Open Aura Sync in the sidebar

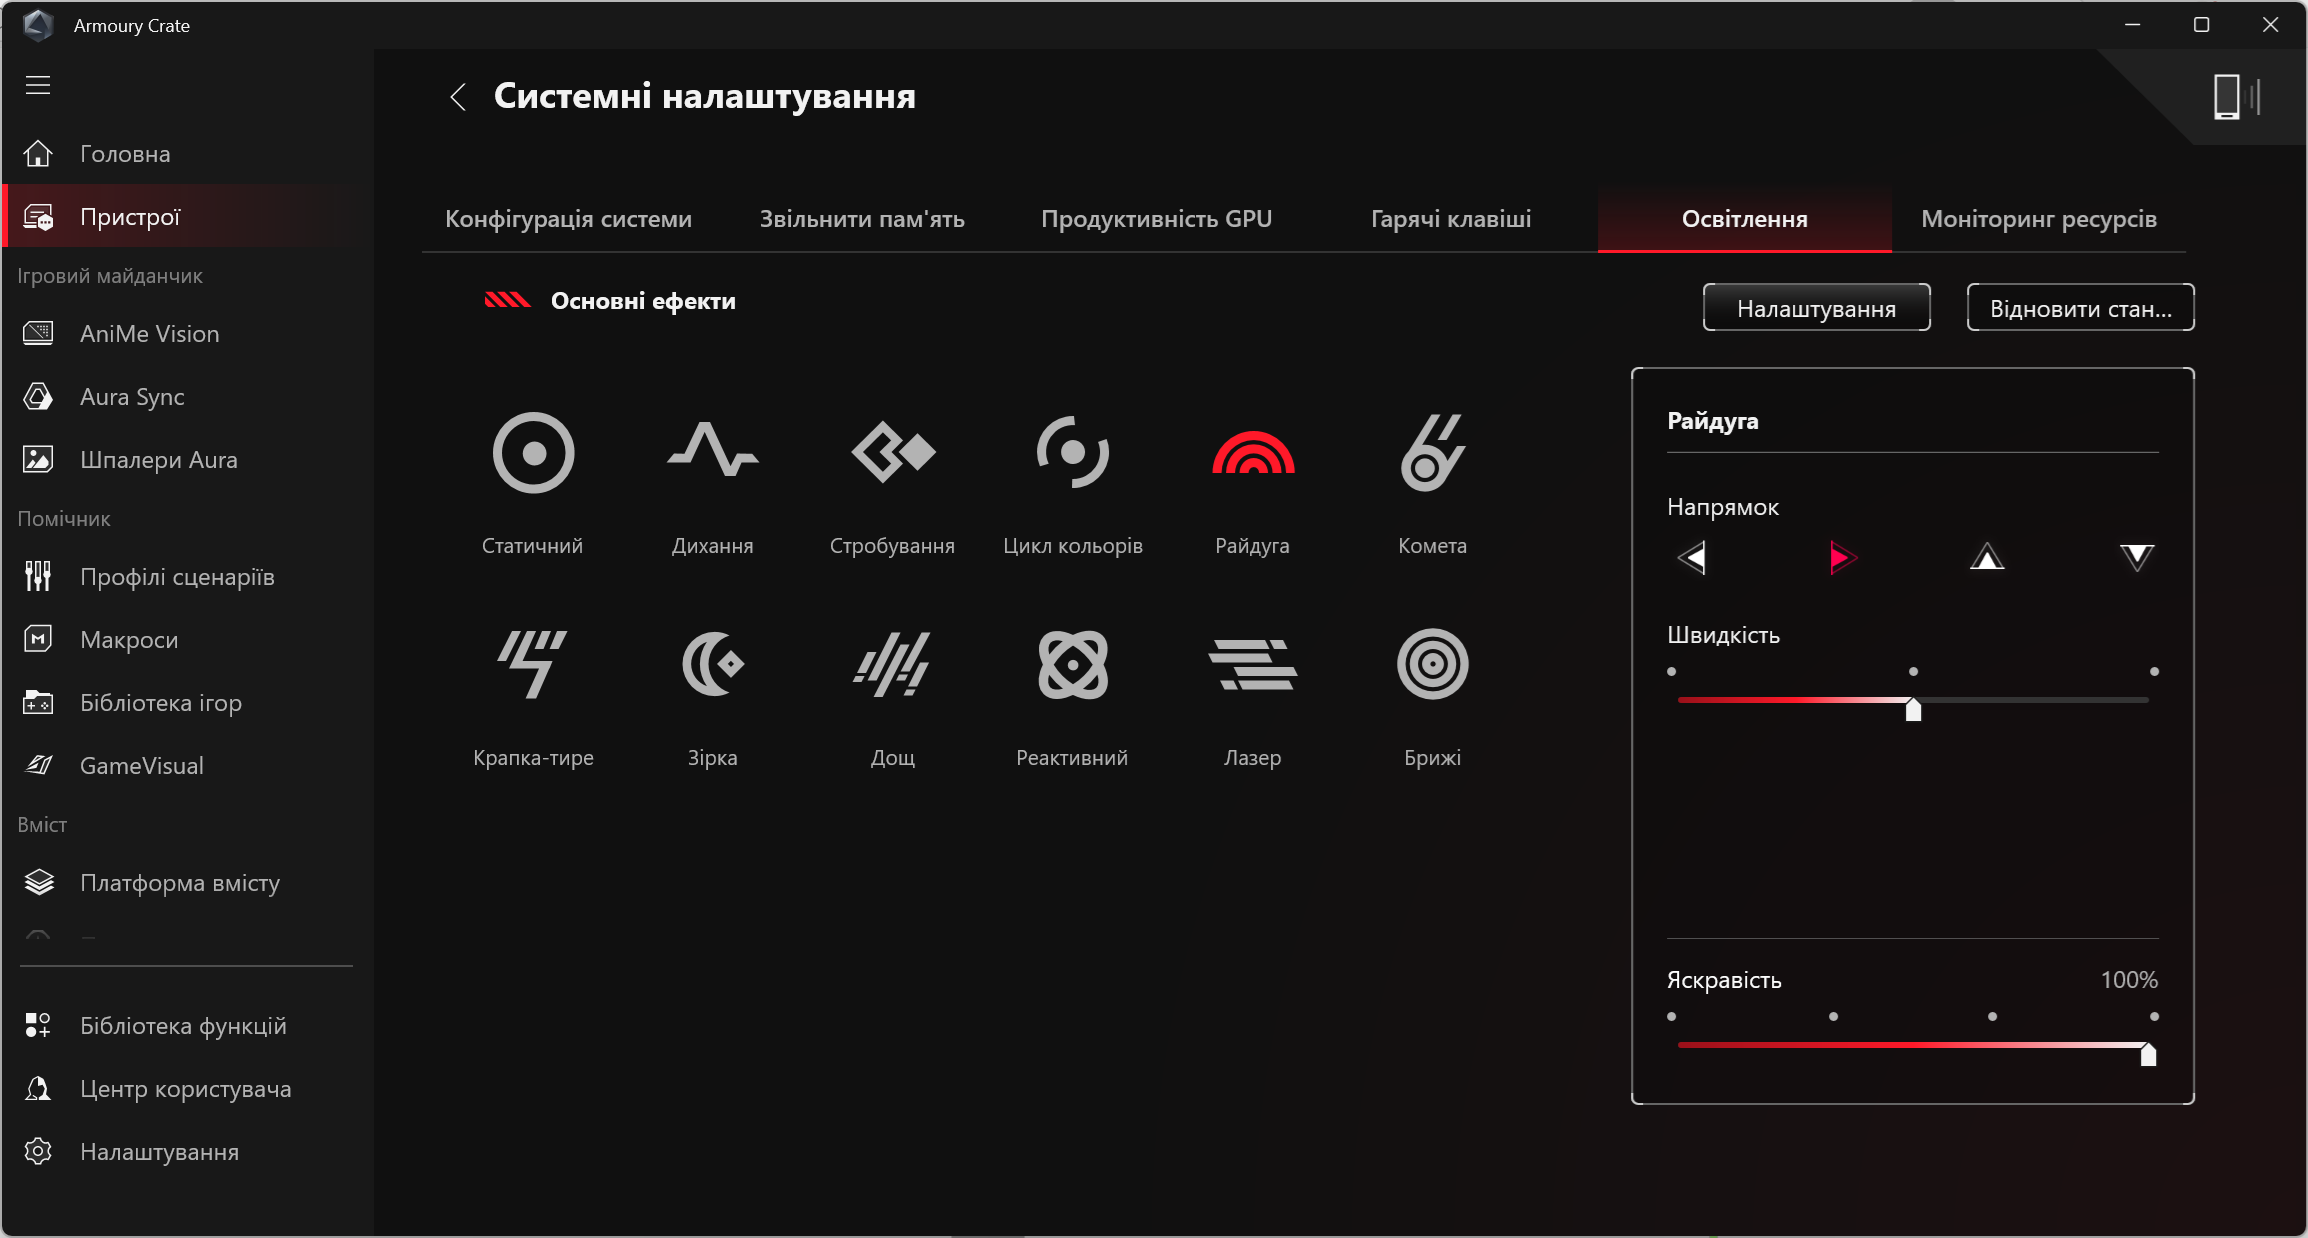point(132,397)
